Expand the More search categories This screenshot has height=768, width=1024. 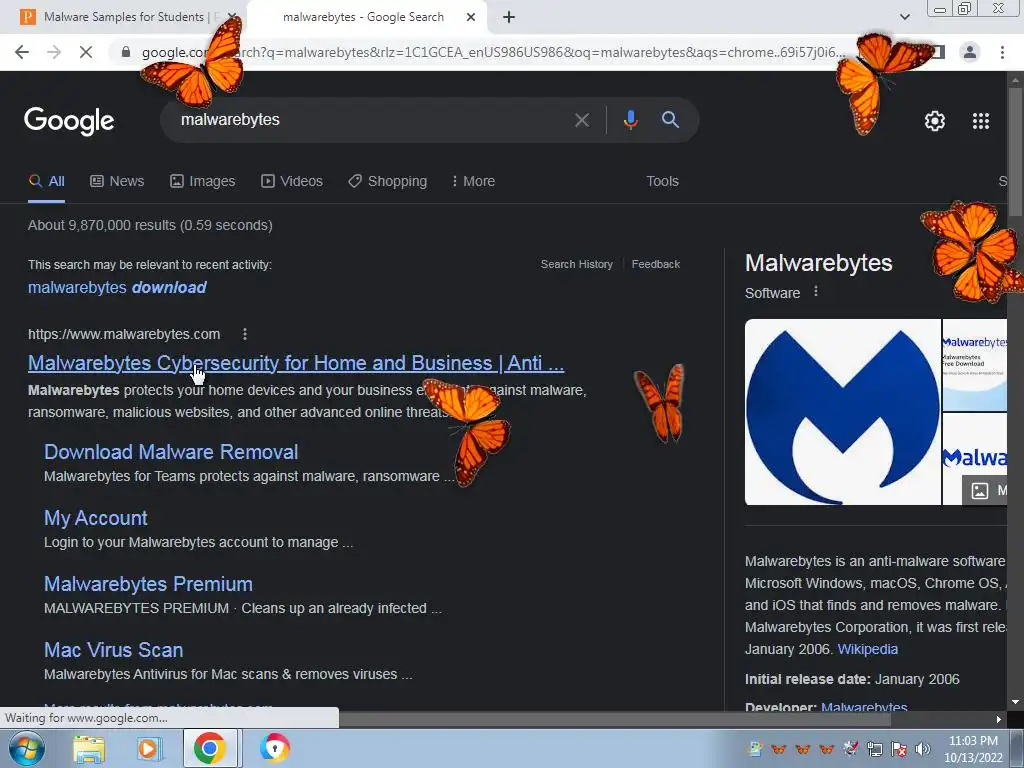pos(473,182)
